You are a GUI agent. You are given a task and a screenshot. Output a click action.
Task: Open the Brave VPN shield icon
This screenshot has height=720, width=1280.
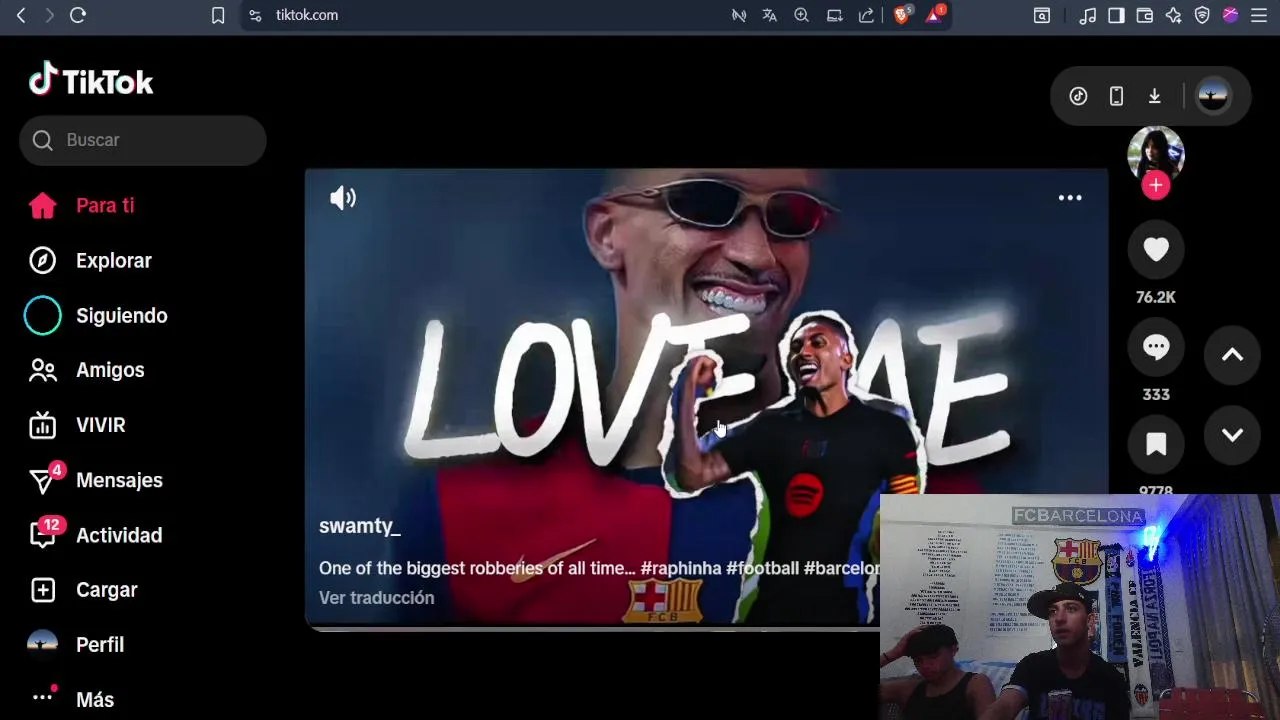(1202, 15)
